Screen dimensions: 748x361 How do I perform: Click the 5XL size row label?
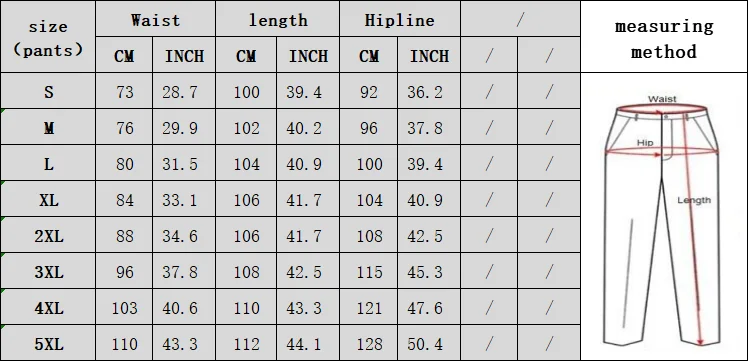pos(48,343)
